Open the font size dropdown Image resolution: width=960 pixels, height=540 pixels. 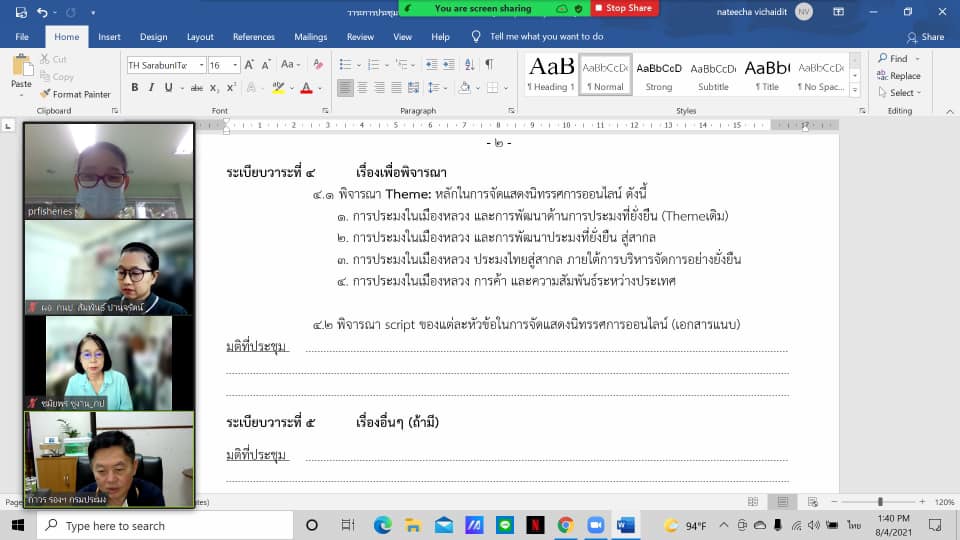tap(235, 65)
